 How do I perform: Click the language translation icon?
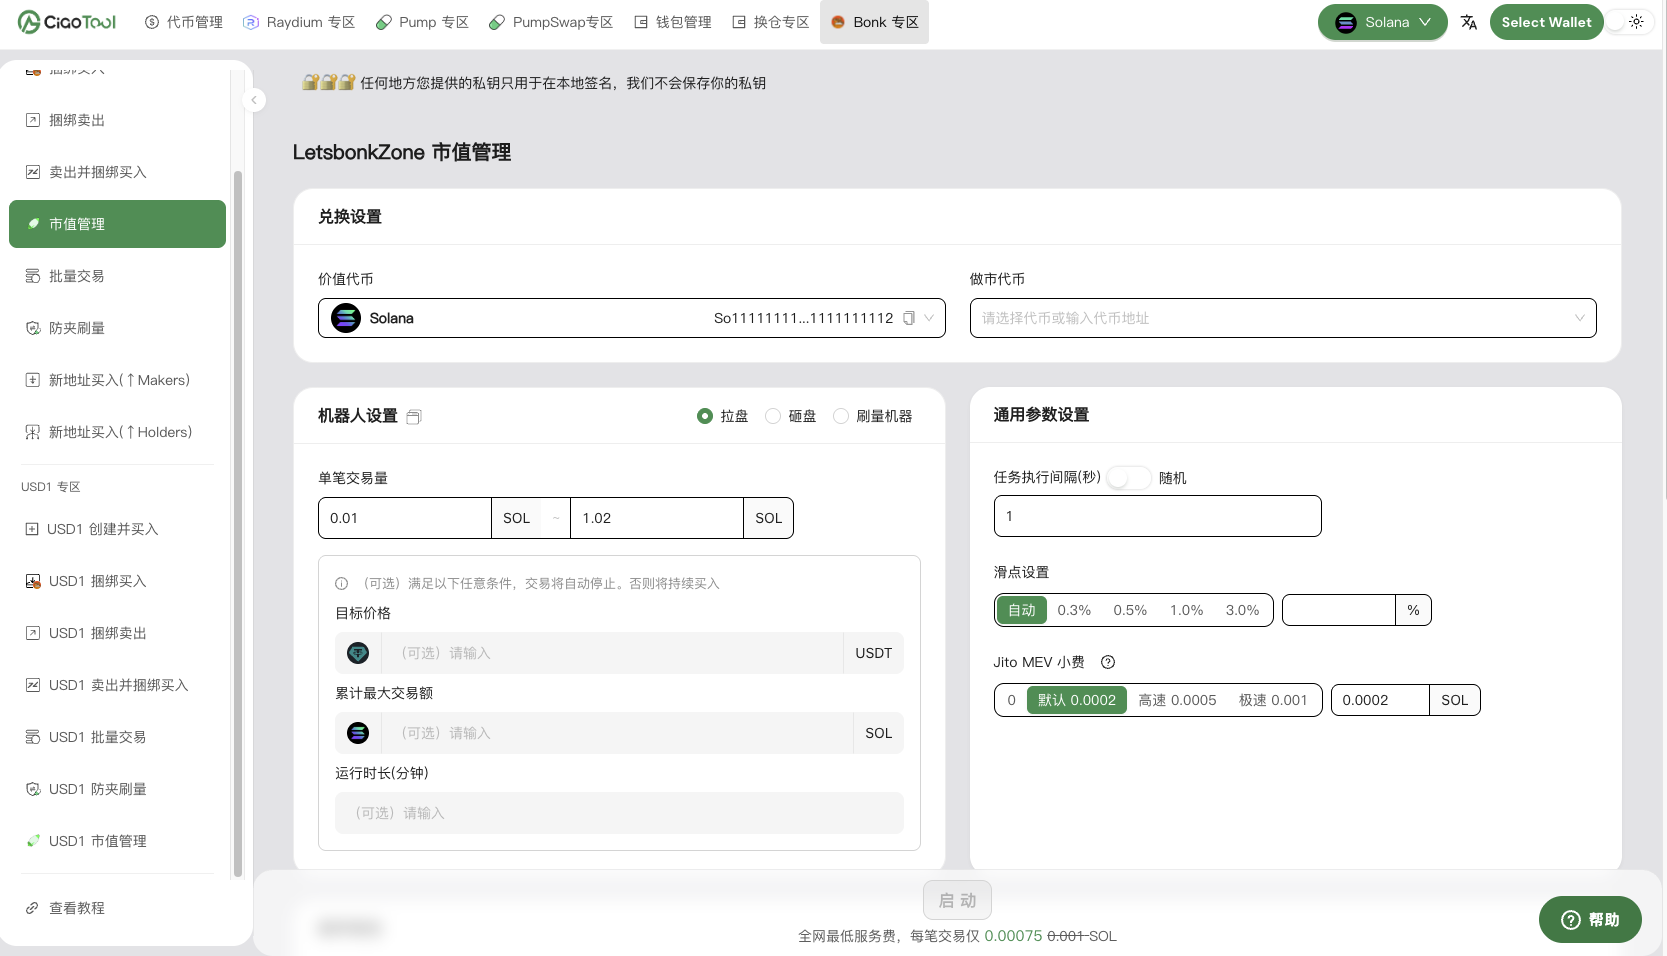pos(1468,22)
